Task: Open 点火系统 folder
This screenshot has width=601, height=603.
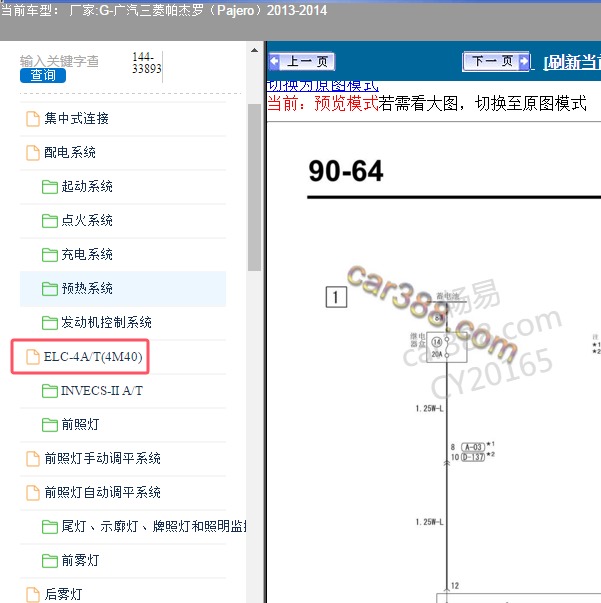Action: coord(87,220)
